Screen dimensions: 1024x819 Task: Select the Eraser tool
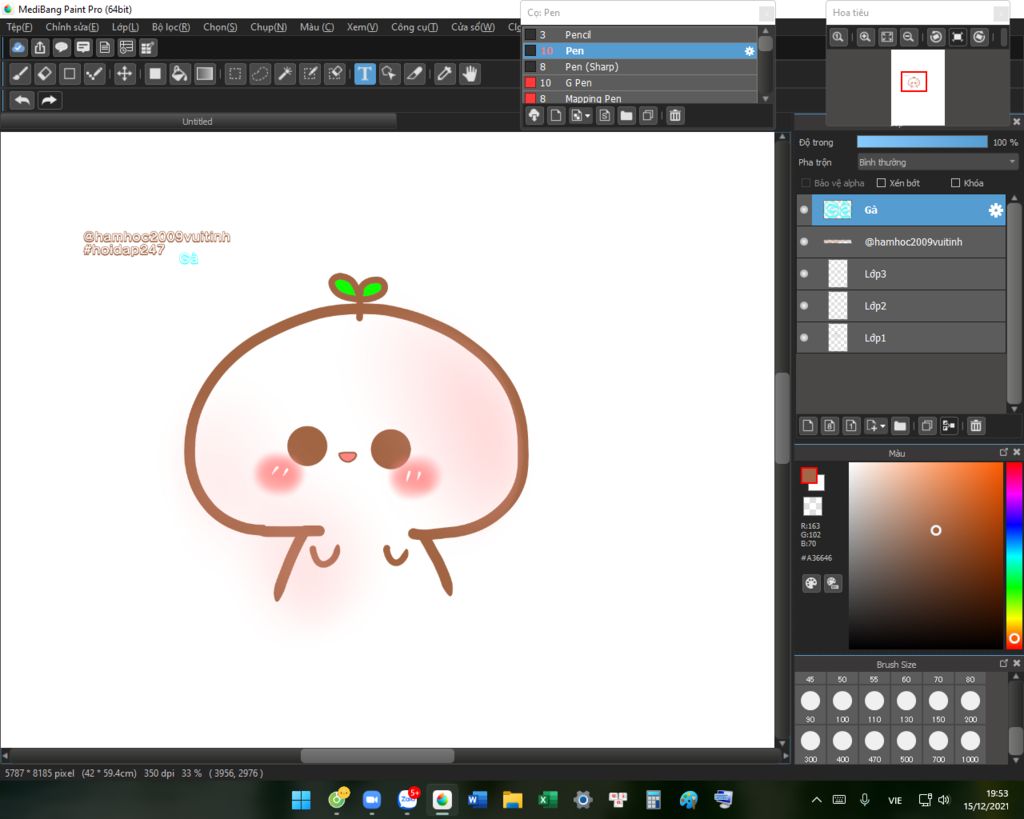(x=44, y=74)
